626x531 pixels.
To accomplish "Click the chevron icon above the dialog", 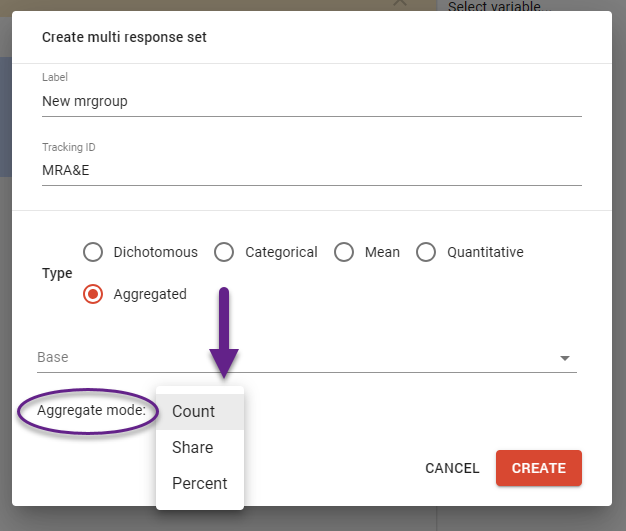I will point(399,4).
